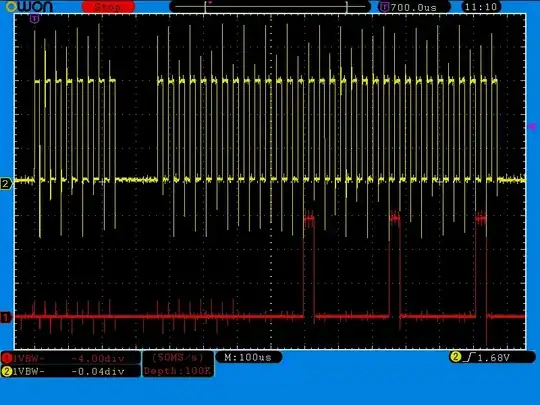Click the purple T marker above the graticule
The width and height of the screenshot is (540, 405).
34,19
